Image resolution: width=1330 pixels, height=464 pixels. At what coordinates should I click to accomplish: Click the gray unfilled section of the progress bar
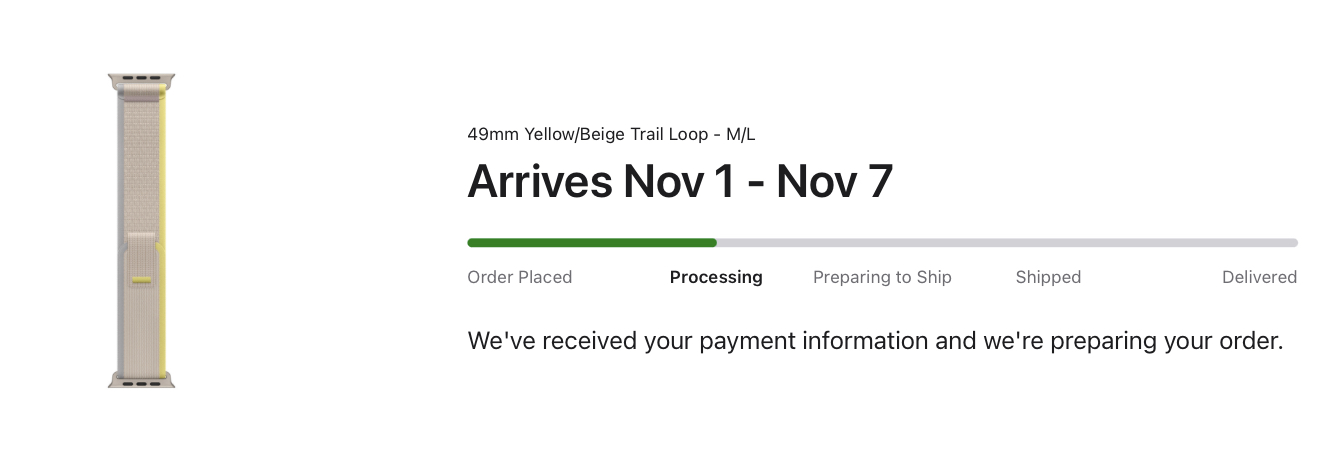coord(1006,243)
